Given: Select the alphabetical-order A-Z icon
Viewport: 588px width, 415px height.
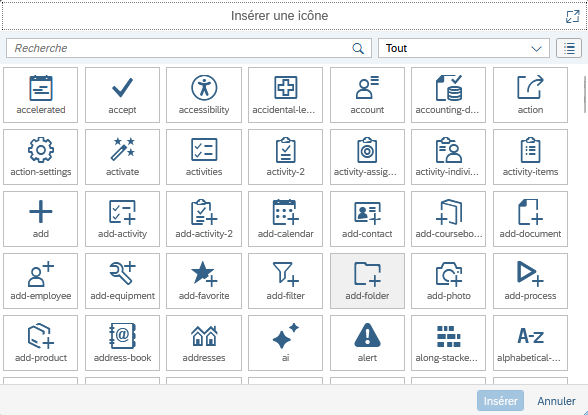Looking at the screenshot, I should [530, 343].
